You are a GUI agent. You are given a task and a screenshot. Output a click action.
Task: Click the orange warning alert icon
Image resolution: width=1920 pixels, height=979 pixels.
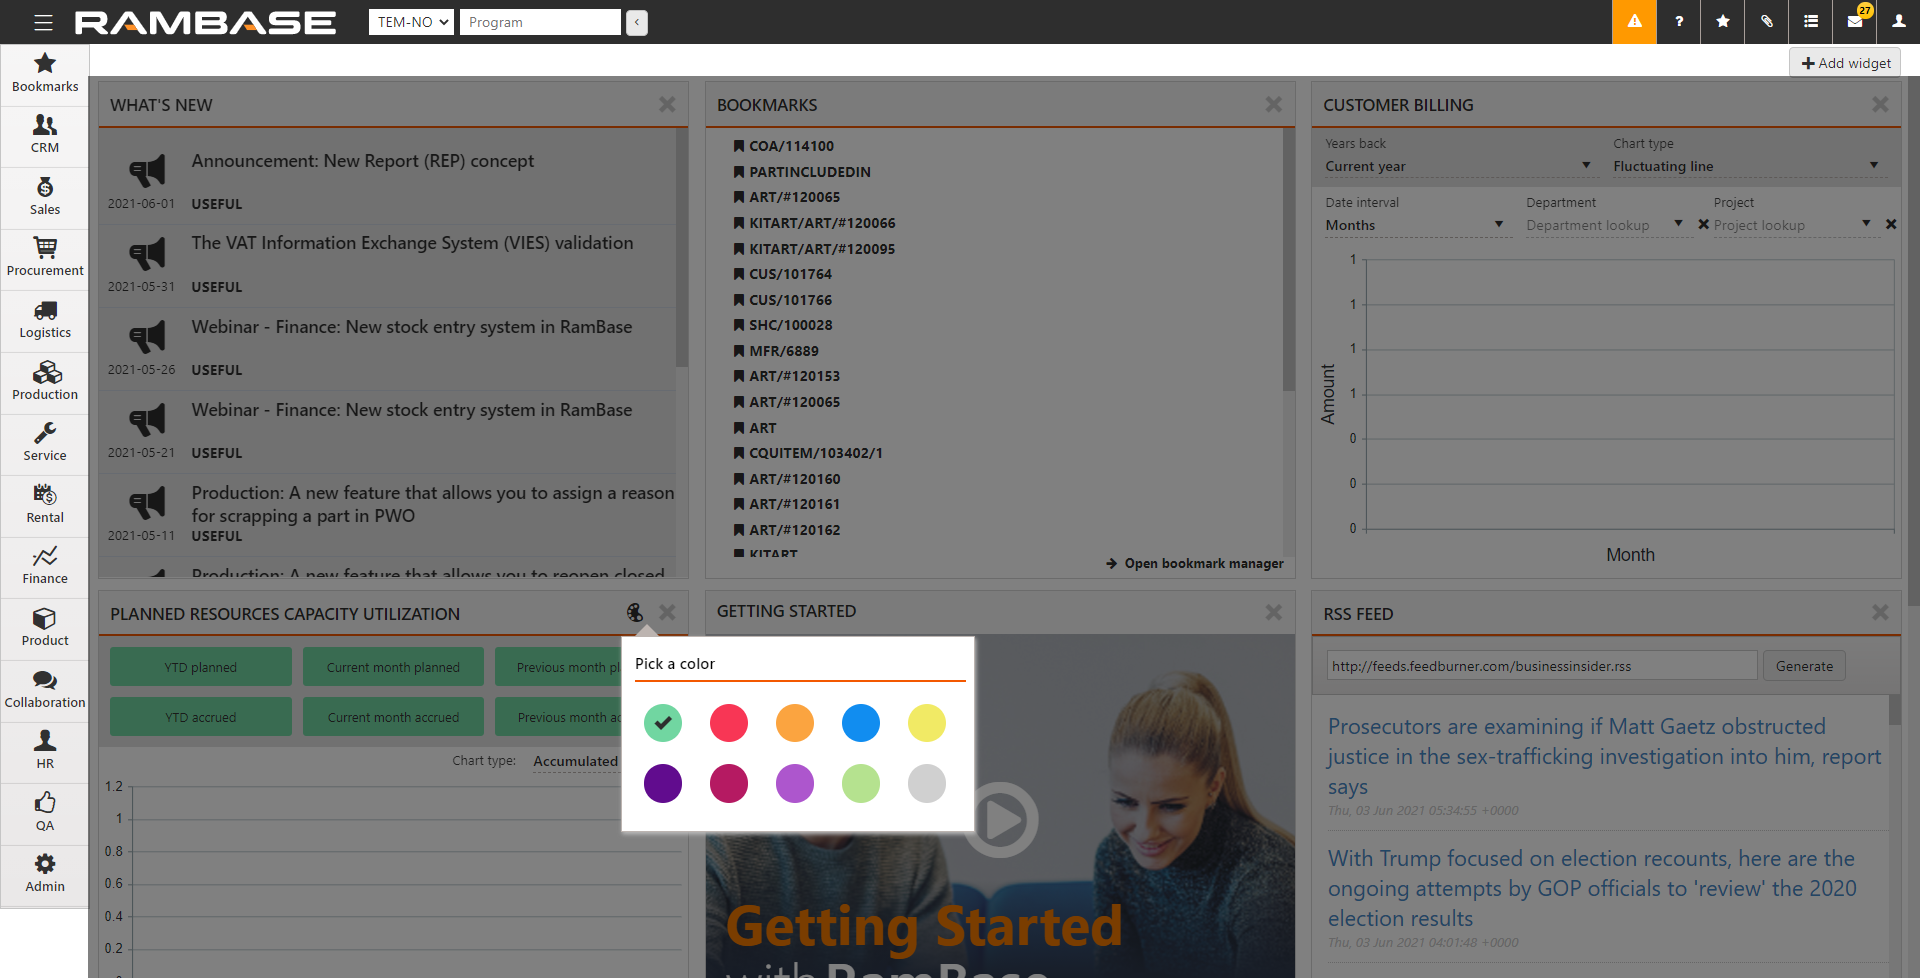1634,22
